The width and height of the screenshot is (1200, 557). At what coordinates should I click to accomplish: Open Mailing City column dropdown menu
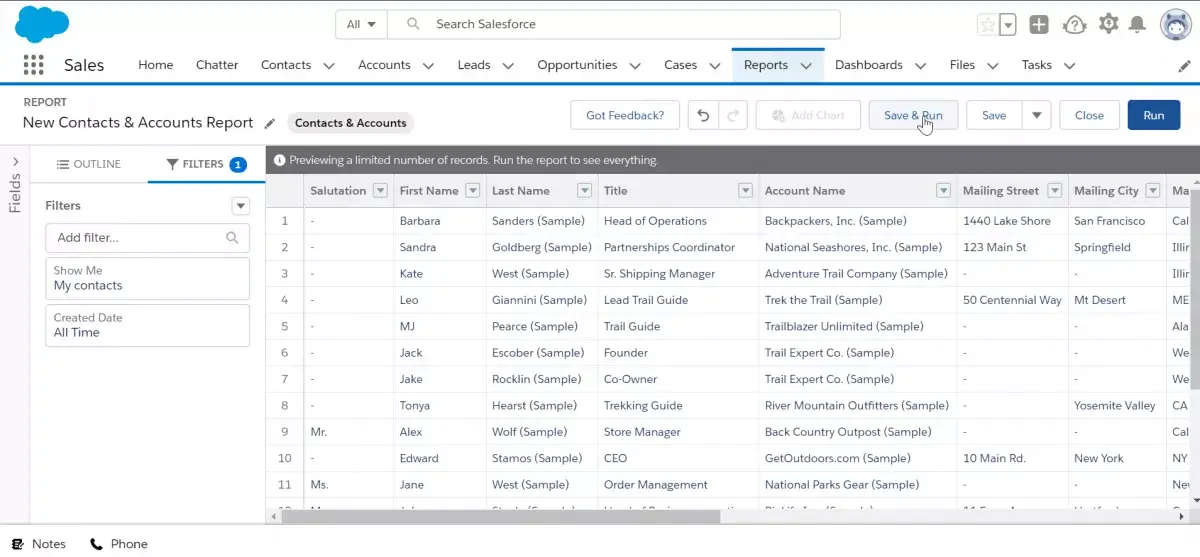[x=1154, y=191]
